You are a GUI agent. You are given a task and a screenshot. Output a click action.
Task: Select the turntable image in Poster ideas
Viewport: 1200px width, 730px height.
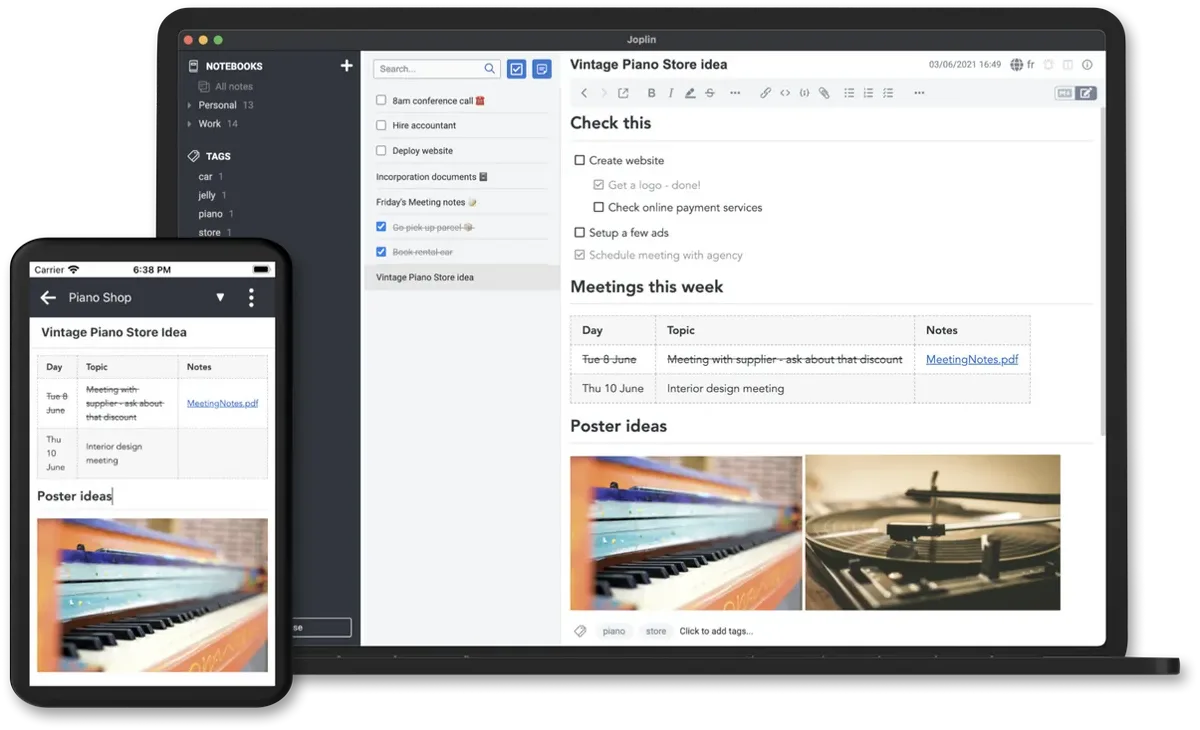coord(933,533)
